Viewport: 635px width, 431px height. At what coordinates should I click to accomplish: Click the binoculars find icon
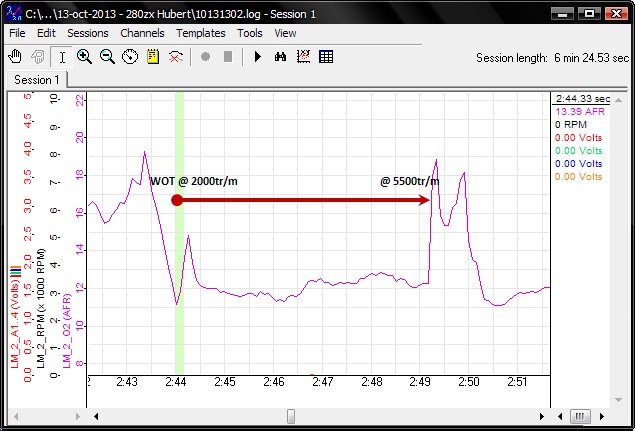(x=282, y=57)
